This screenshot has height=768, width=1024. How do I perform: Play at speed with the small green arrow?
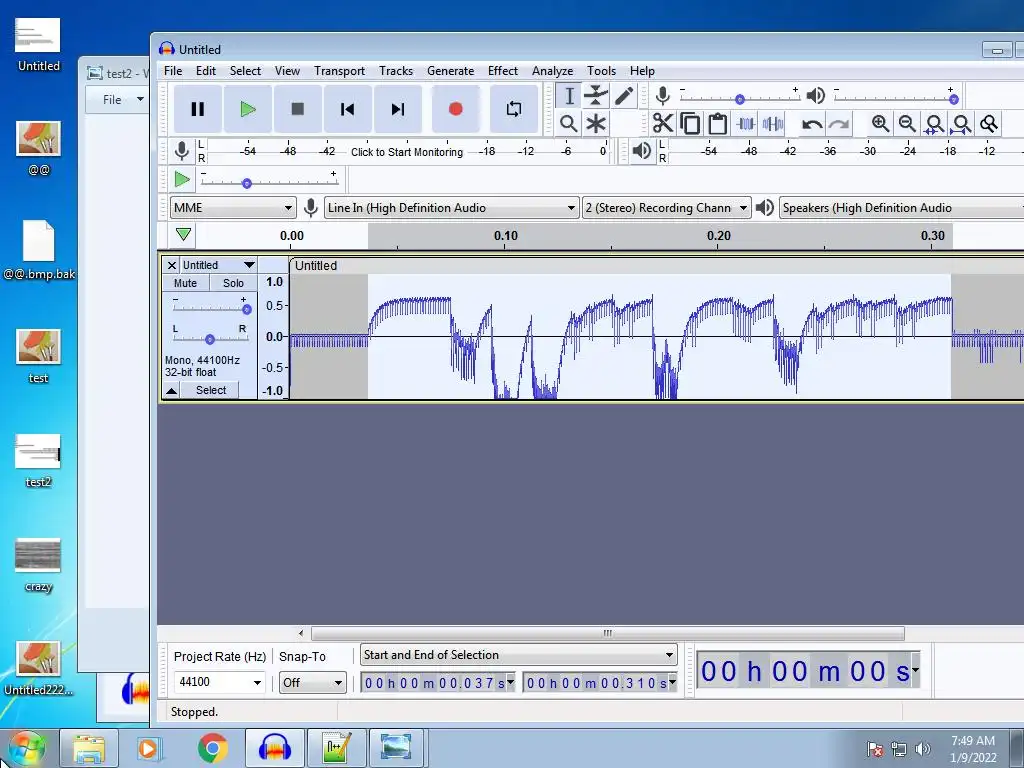coord(182,179)
